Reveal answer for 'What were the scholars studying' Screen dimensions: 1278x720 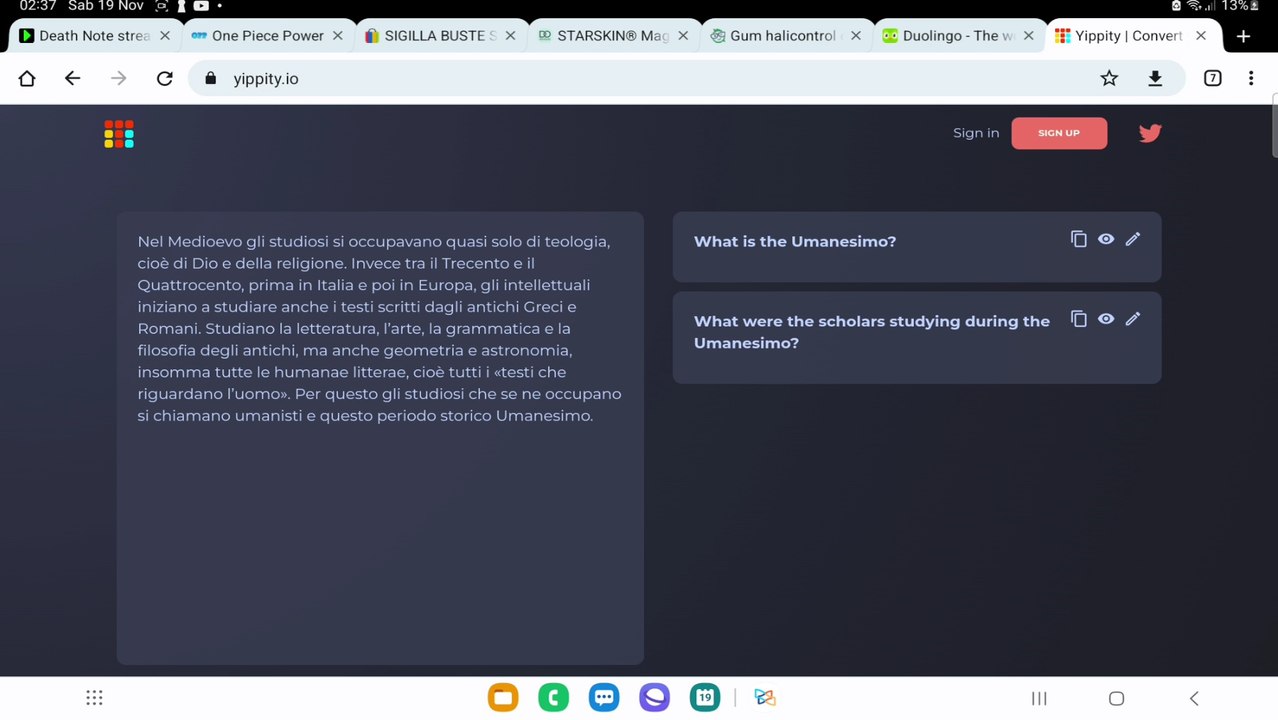[1106, 319]
